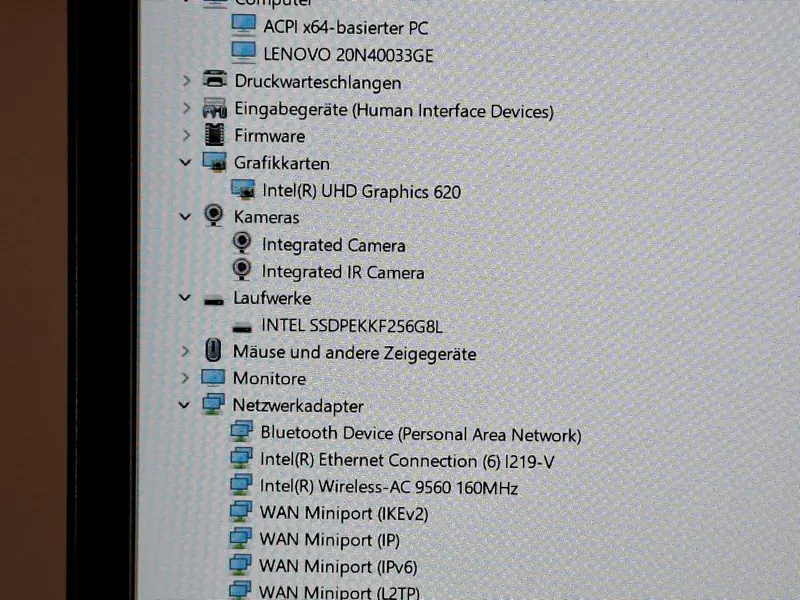Viewport: 800px width, 600px height.
Task: Select the Netzwerkadapter category label
Action: (x=298, y=406)
